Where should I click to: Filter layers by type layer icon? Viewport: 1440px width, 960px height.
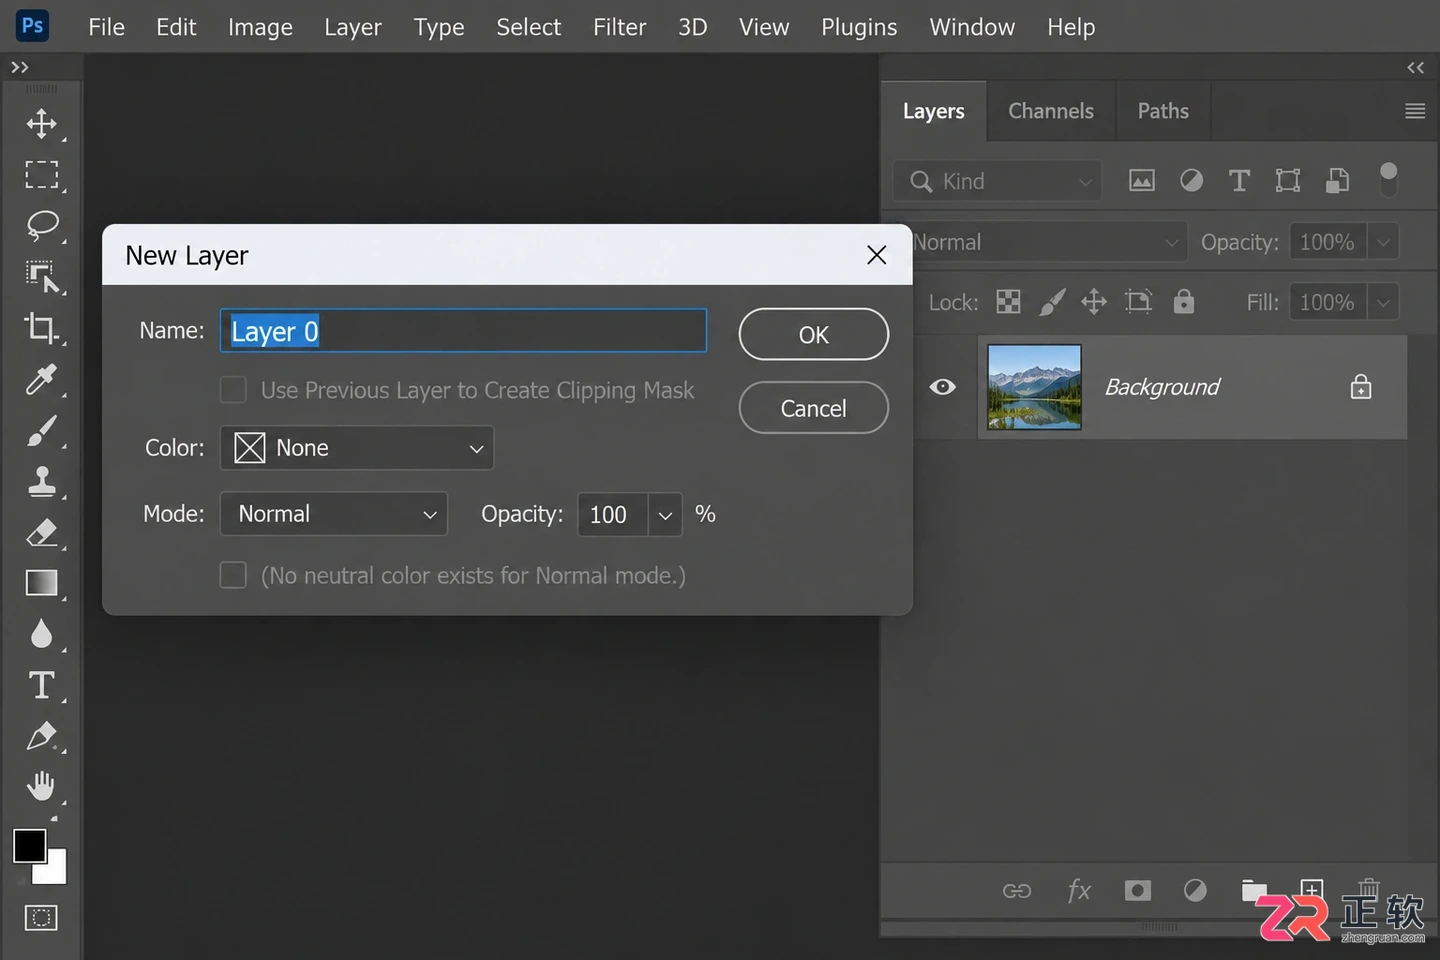coord(1239,180)
